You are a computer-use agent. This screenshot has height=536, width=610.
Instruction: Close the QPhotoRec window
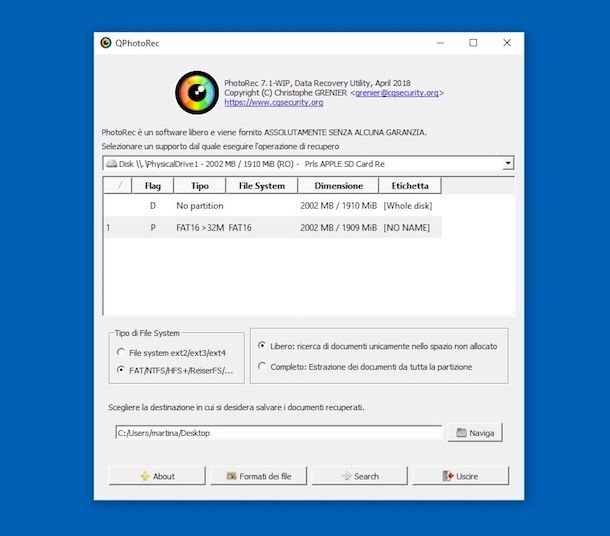[507, 43]
